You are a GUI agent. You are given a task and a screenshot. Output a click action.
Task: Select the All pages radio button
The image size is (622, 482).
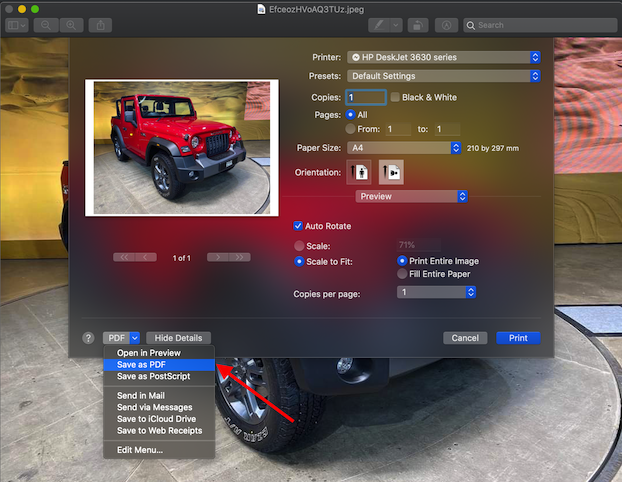tap(350, 115)
